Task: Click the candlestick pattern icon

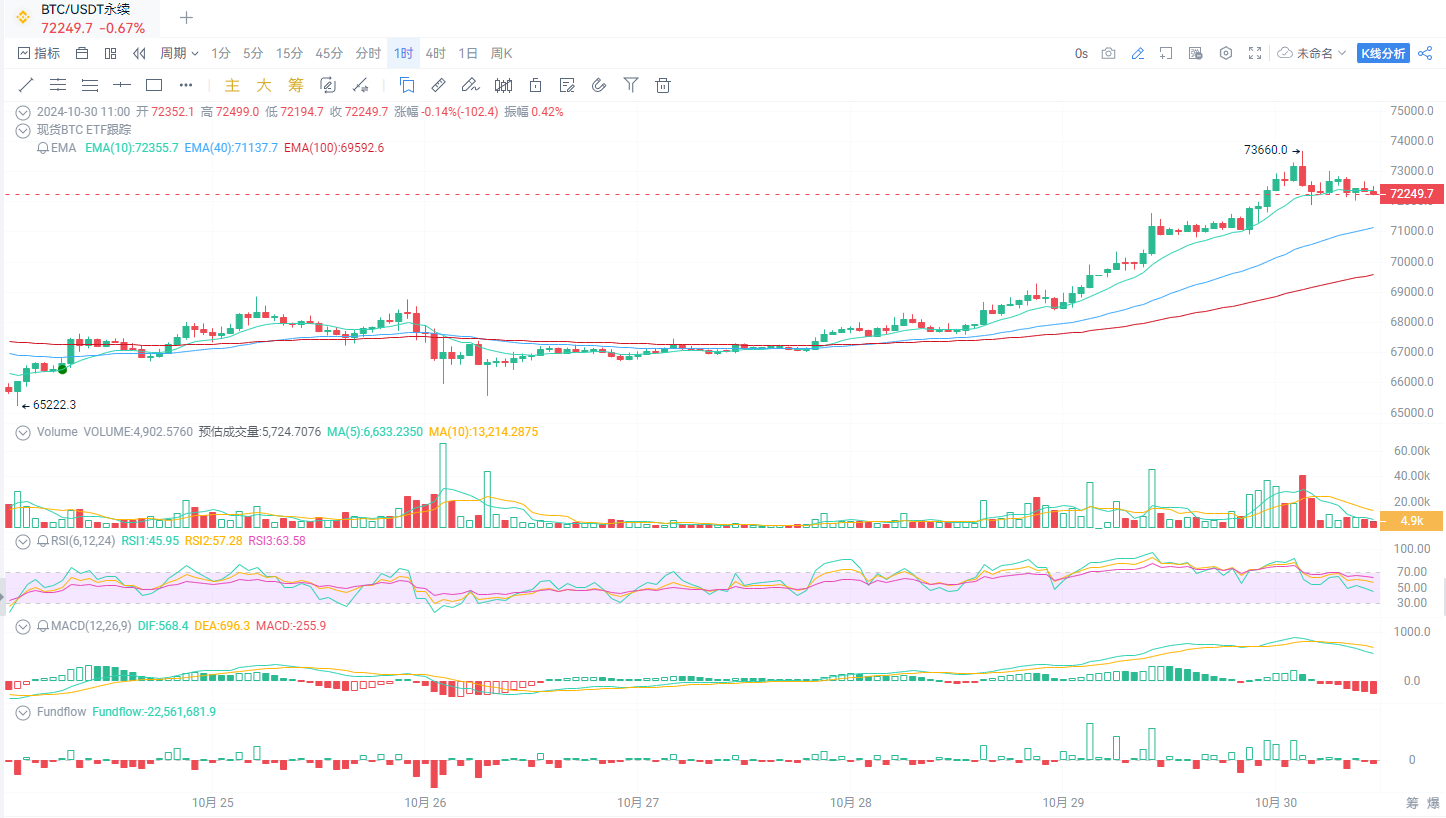Action: tap(503, 85)
